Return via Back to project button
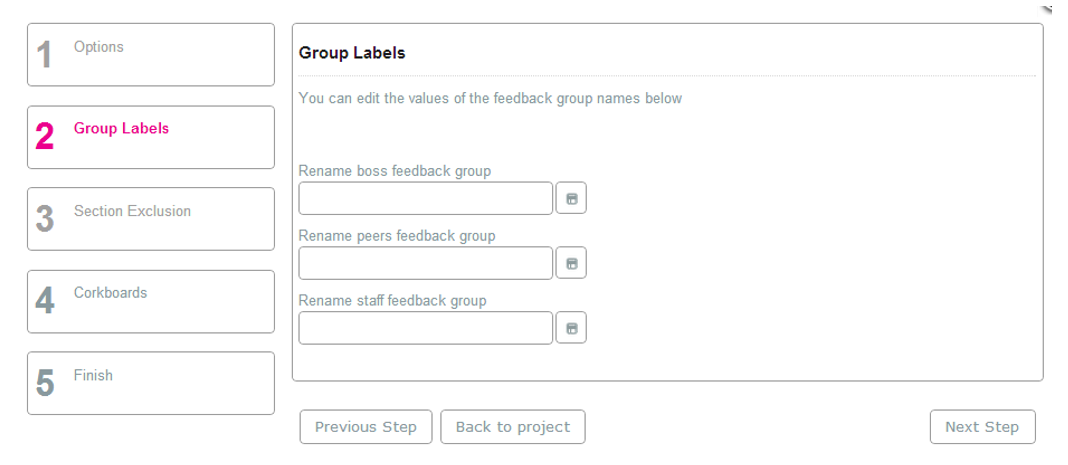This screenshot has height=465, width=1068. tap(513, 427)
